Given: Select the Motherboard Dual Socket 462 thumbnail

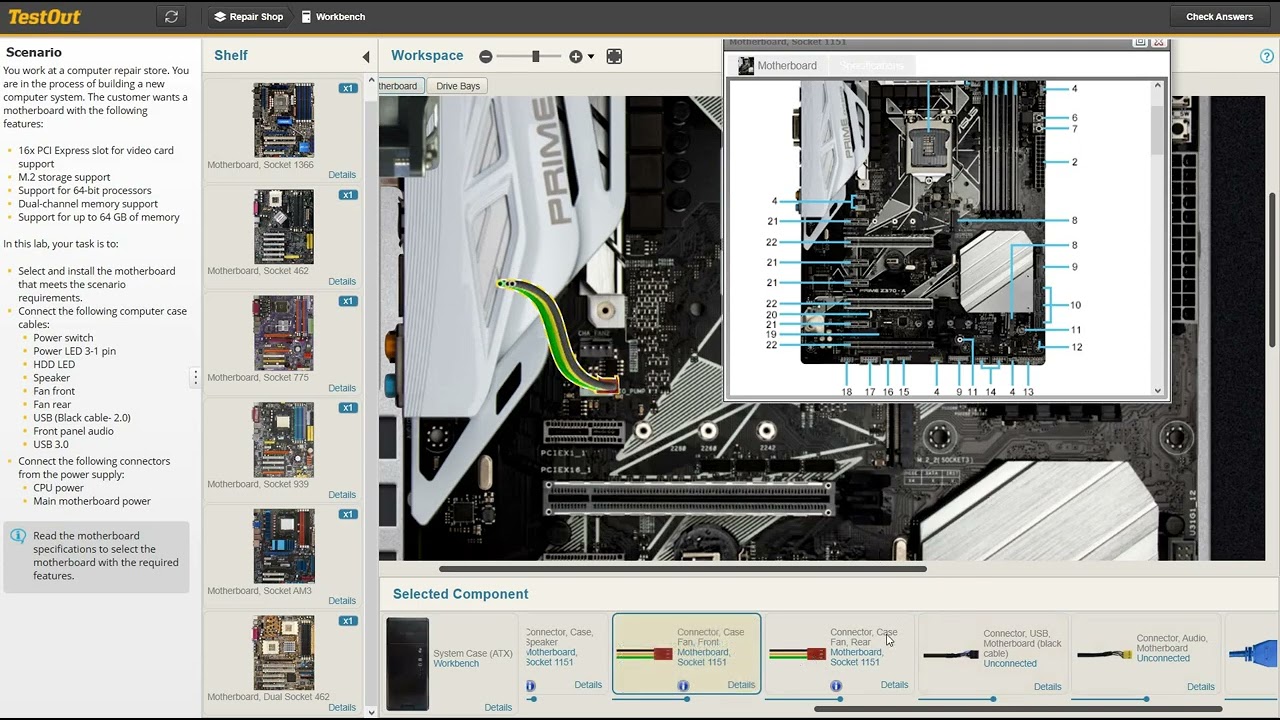Looking at the screenshot, I should point(283,653).
